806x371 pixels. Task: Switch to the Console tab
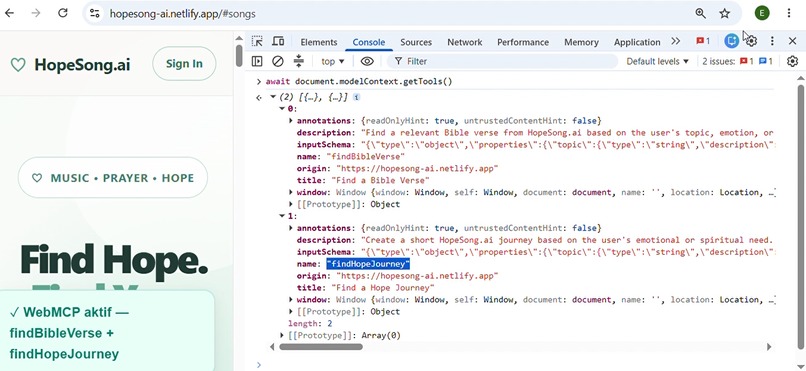(x=369, y=42)
